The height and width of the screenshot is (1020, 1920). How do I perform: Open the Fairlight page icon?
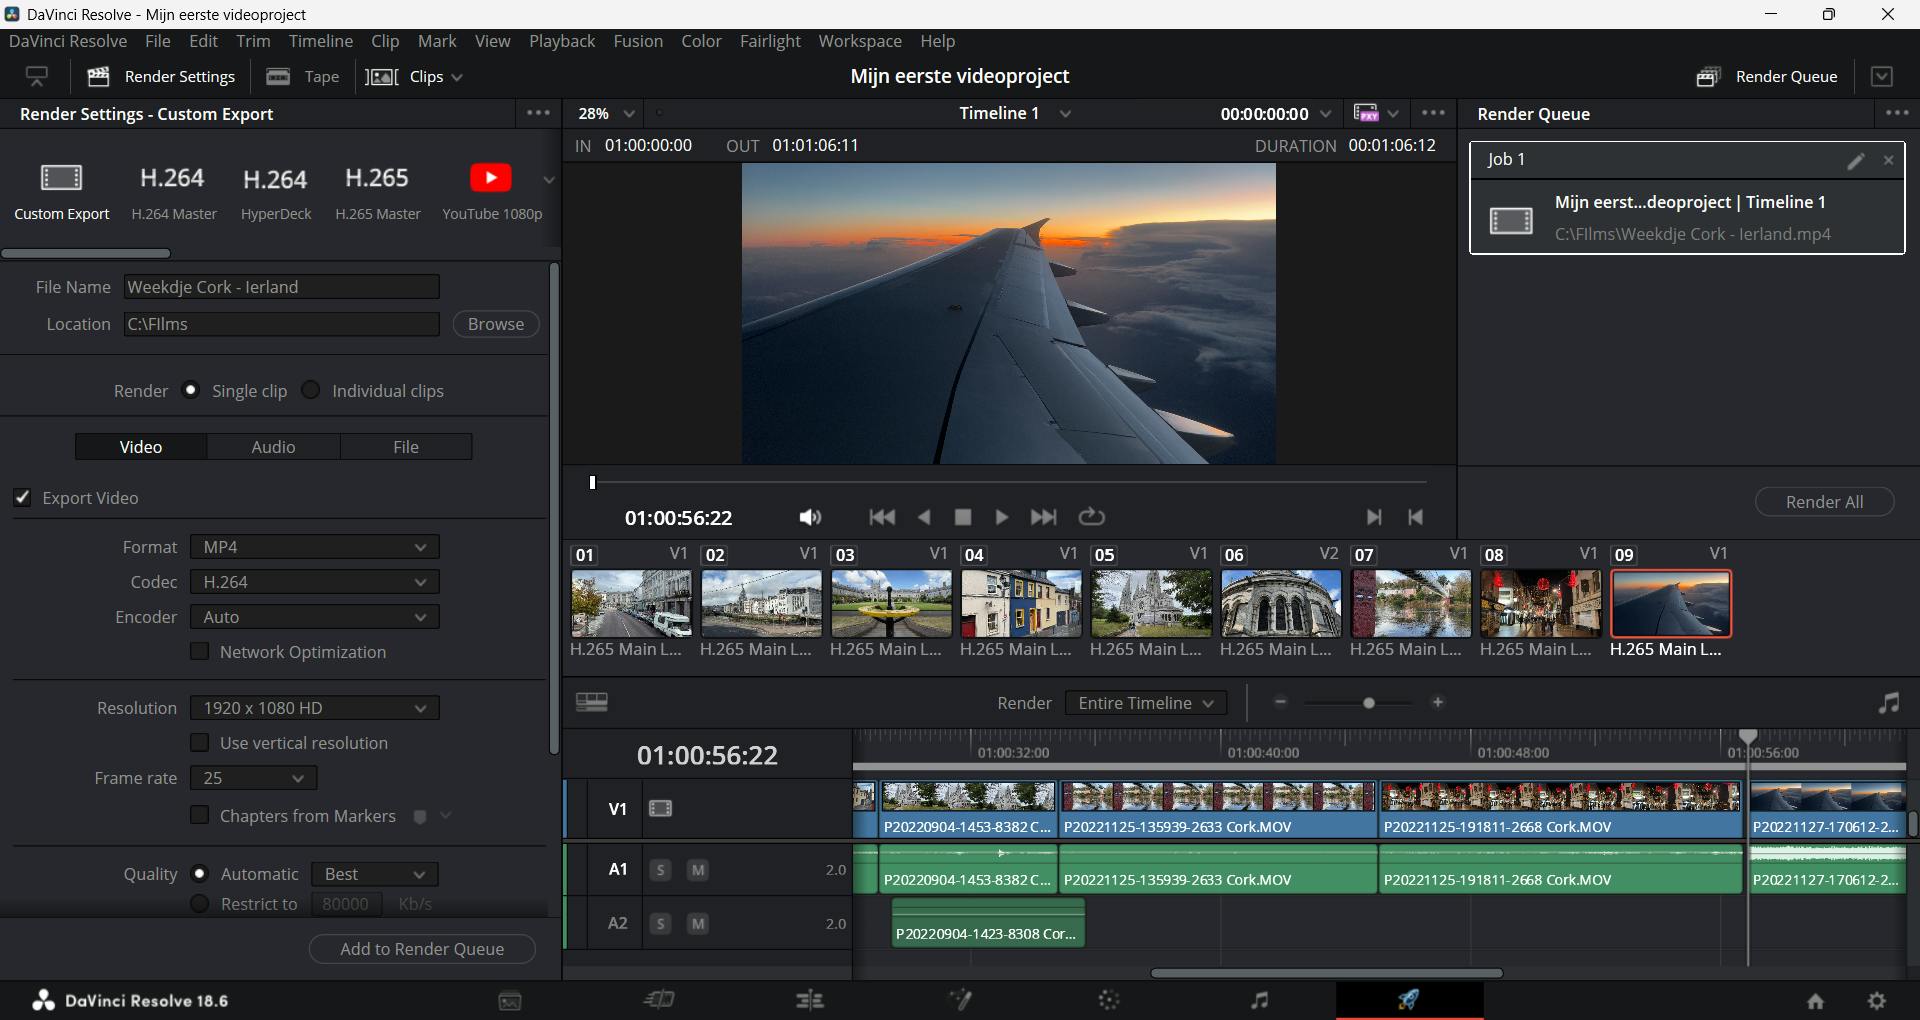1259,1000
